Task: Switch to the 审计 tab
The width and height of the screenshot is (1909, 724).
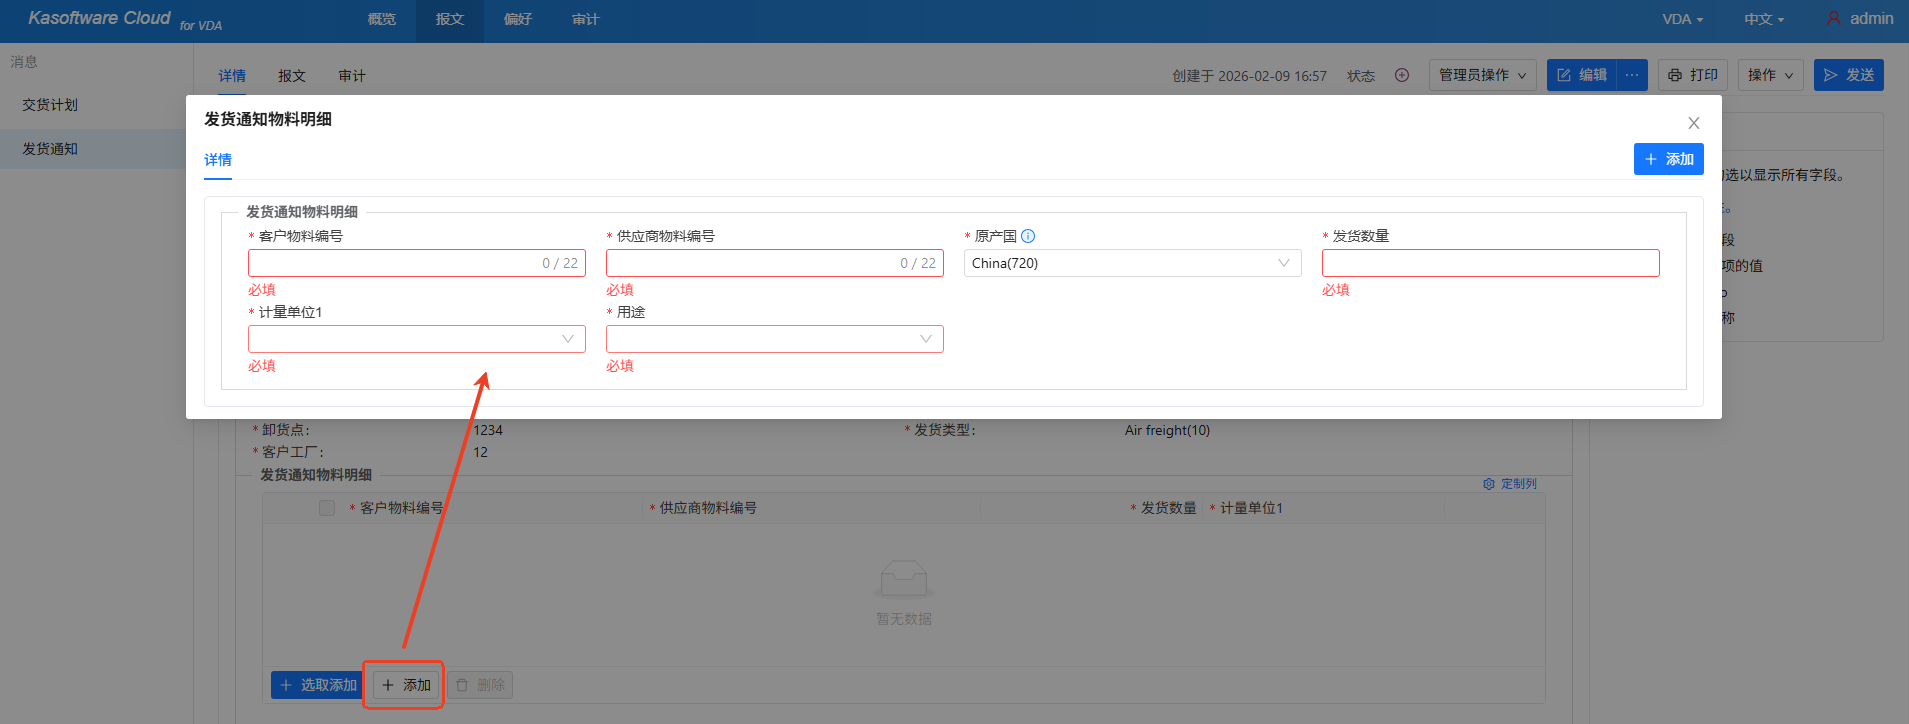Action: (x=352, y=76)
